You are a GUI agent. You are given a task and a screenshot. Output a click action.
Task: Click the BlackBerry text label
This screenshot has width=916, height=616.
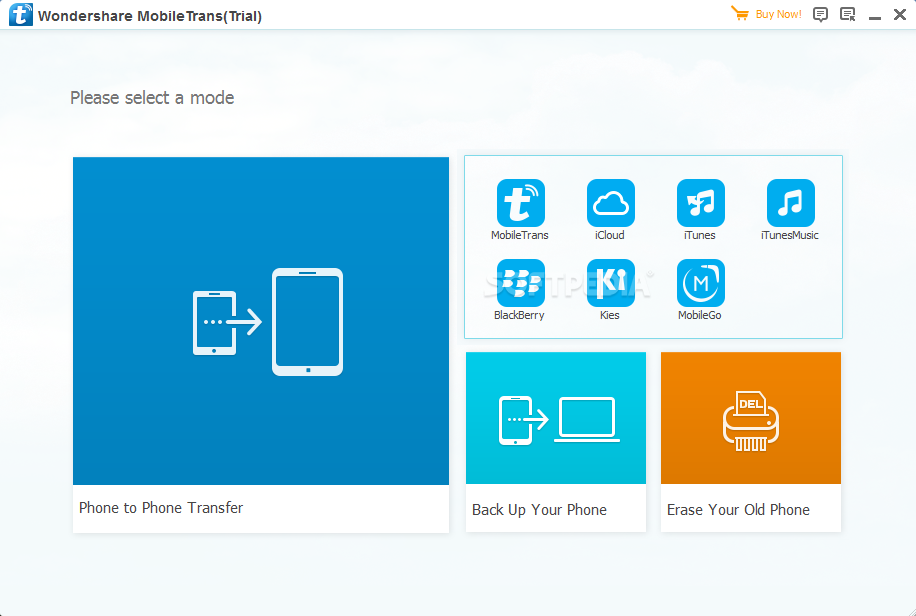coord(519,315)
